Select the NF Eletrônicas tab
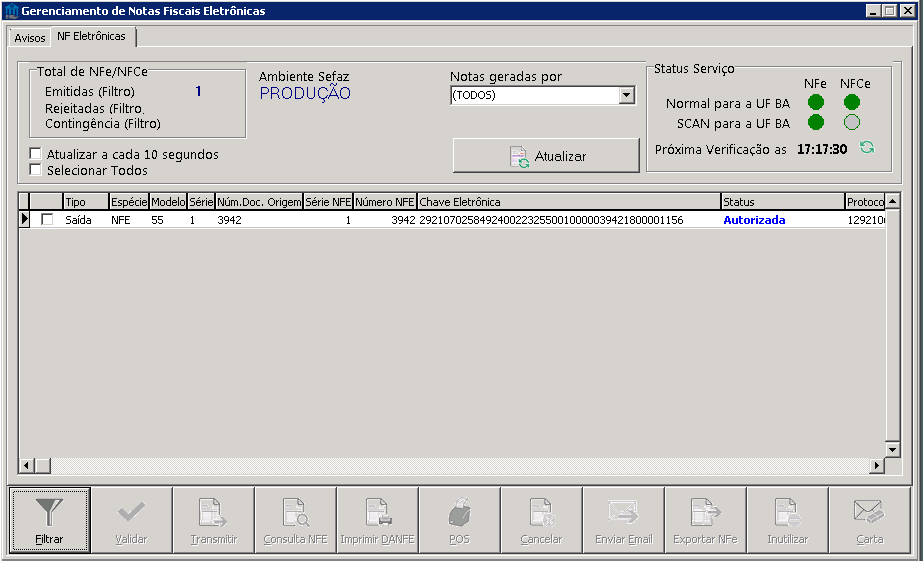The width and height of the screenshot is (923, 561). (91, 36)
